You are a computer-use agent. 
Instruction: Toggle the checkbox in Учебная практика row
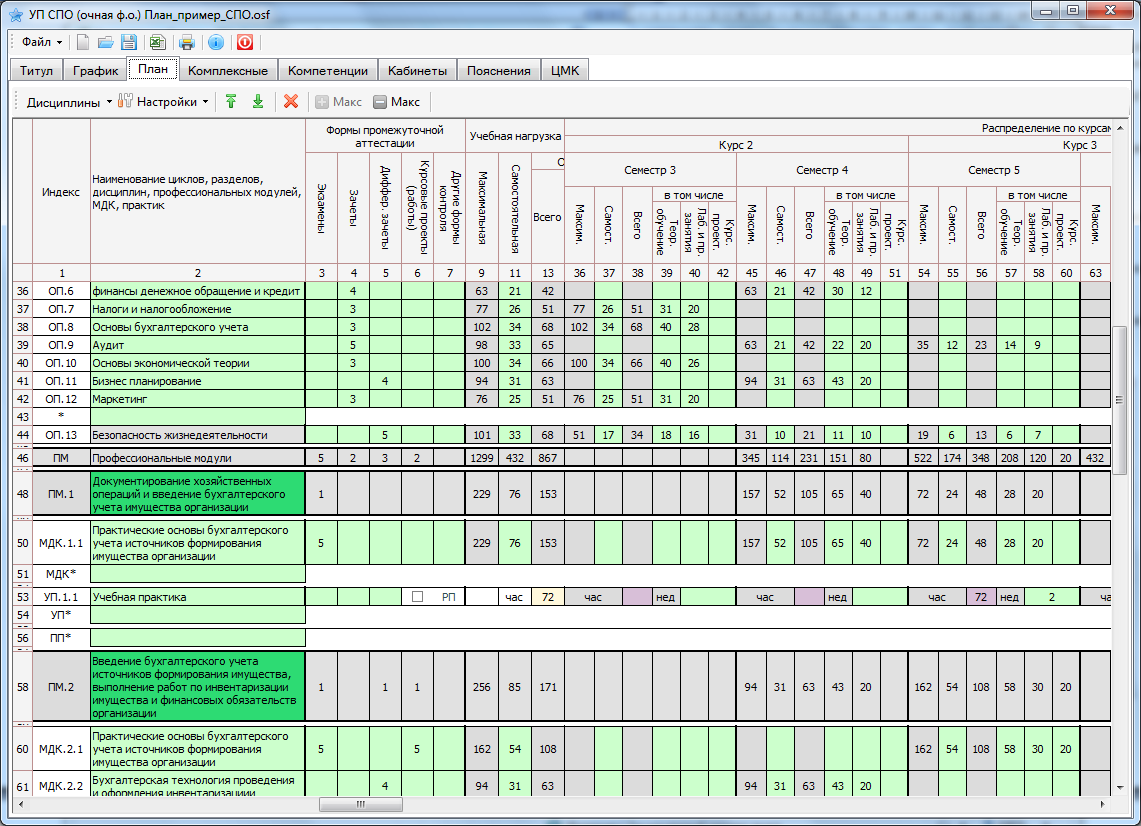417,597
